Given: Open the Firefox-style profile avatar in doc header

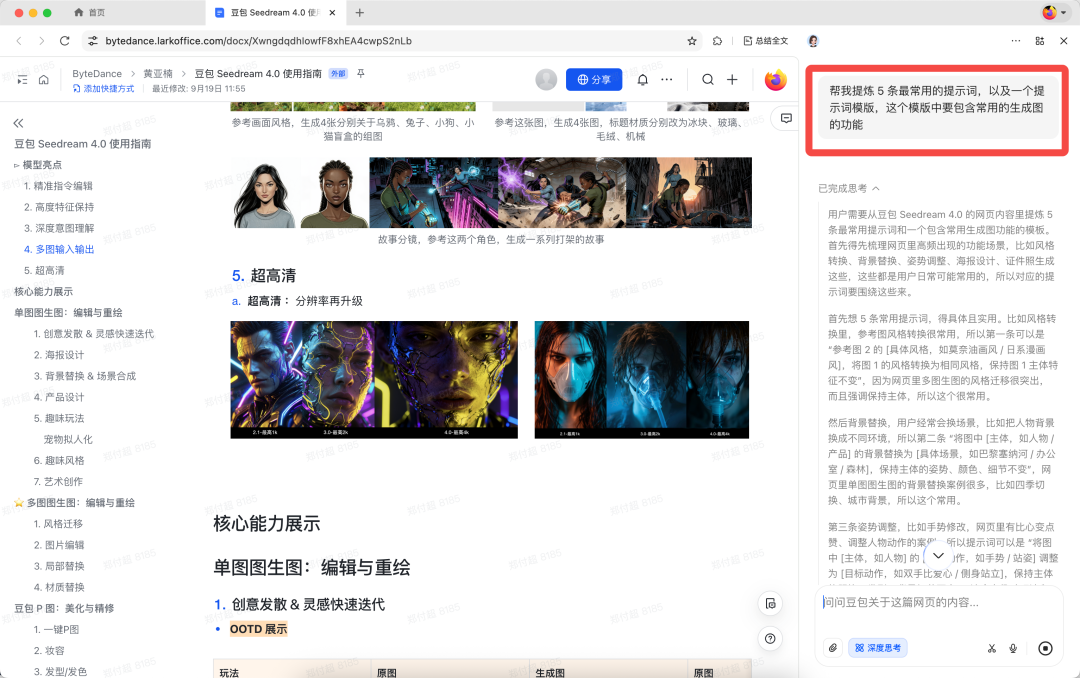Looking at the screenshot, I should pos(776,80).
